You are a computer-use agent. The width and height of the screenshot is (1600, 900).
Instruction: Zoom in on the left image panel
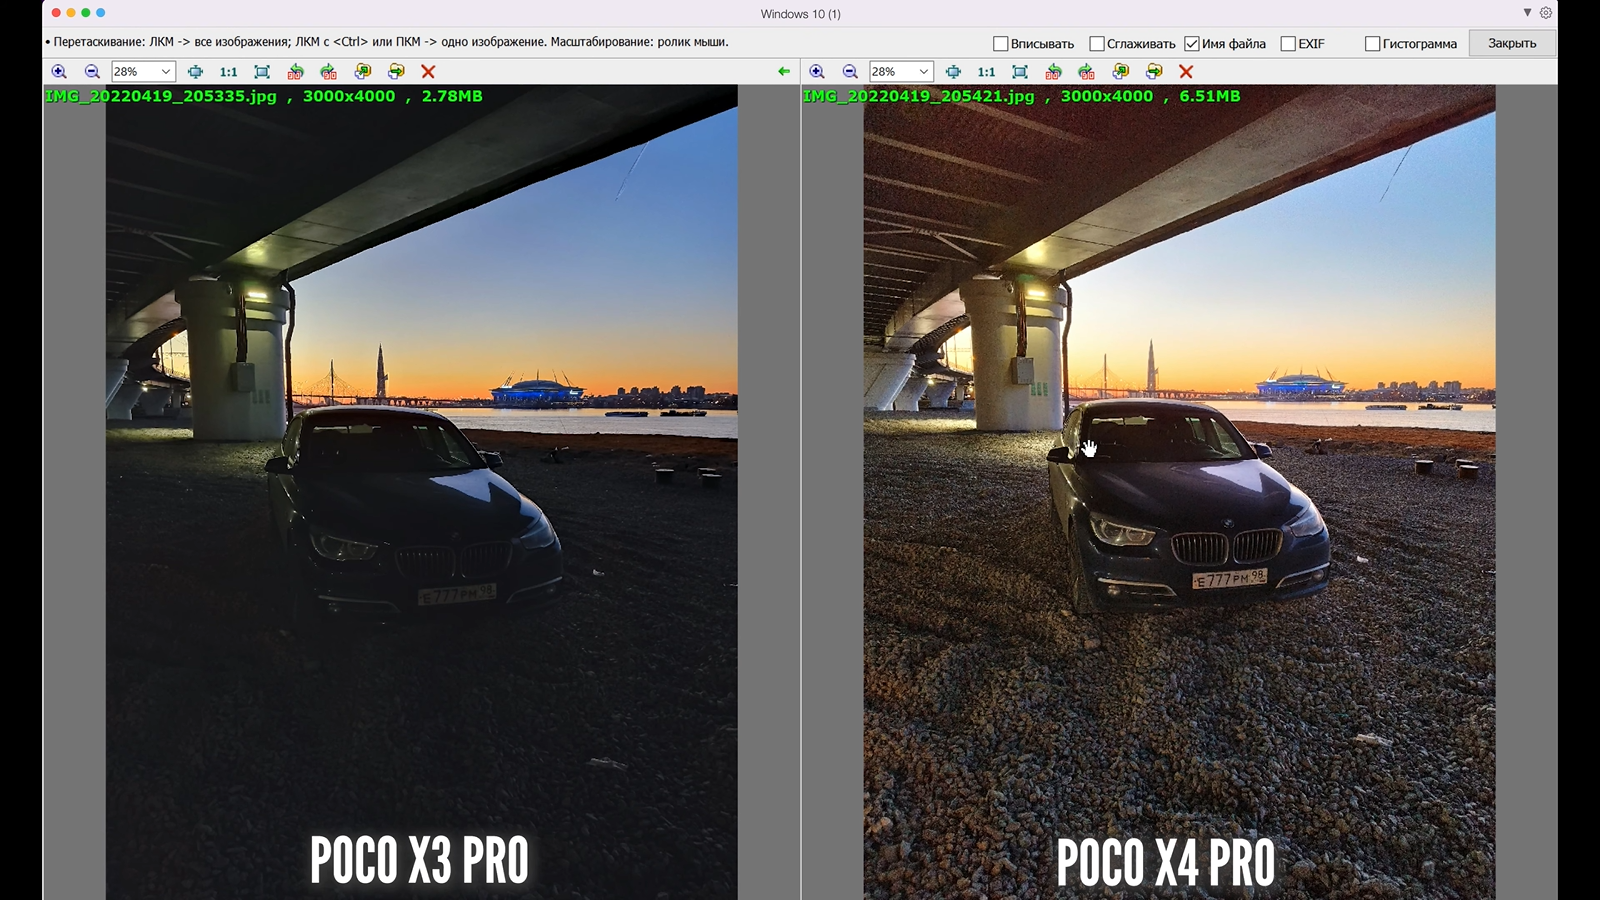tap(59, 72)
